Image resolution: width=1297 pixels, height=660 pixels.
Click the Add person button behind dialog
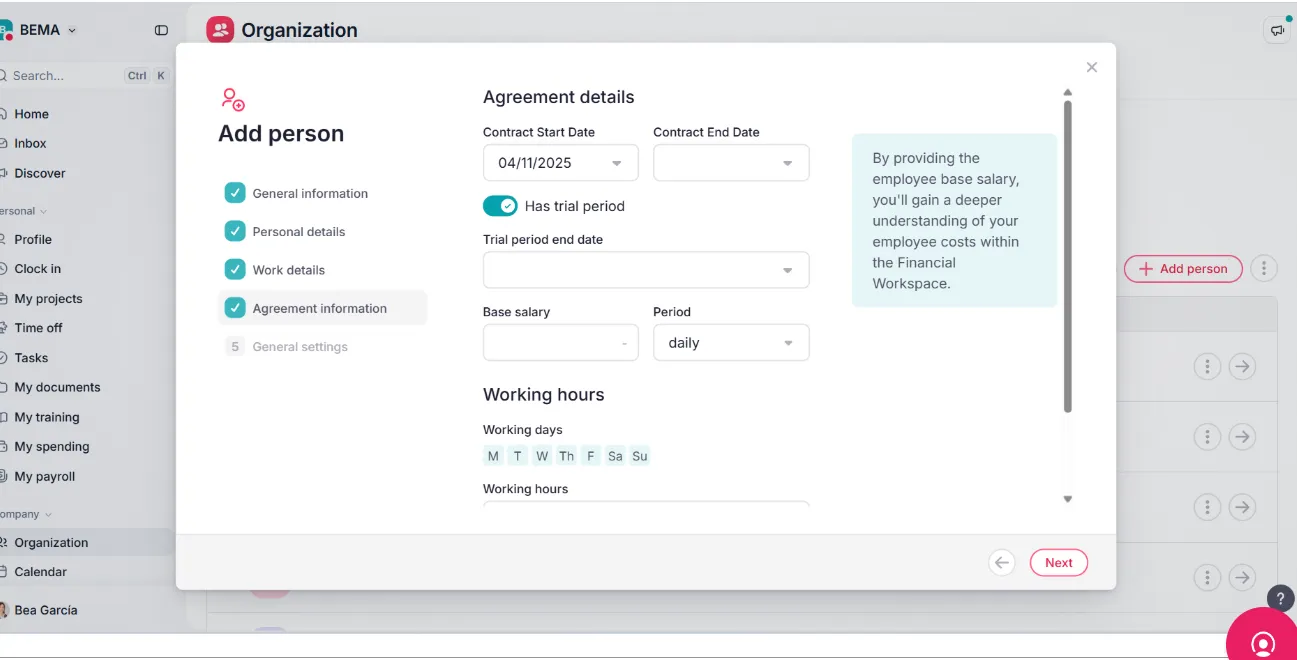(x=1183, y=269)
